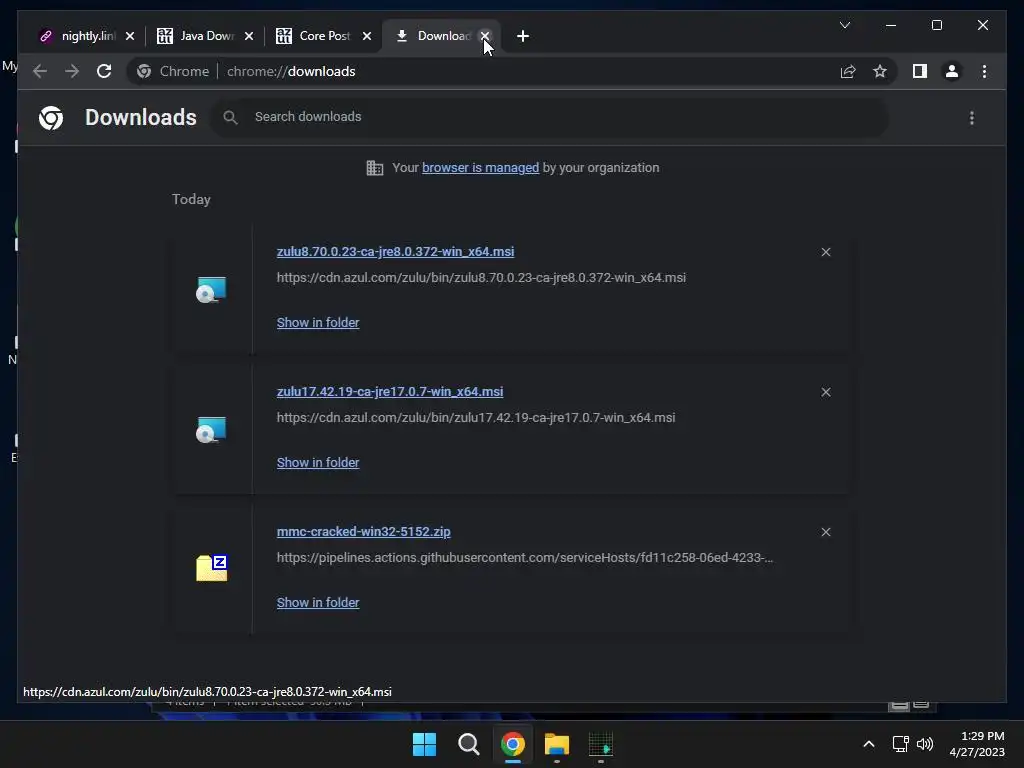Screen dimensions: 1024x768
Task: Open the clock showing 1:29 PM
Action: (x=976, y=744)
